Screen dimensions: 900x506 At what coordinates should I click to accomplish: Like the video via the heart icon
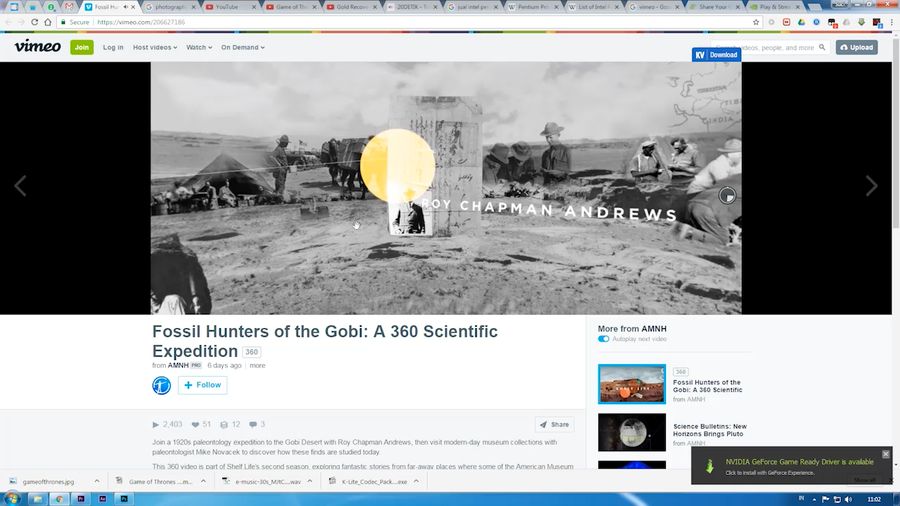pyautogui.click(x=195, y=425)
